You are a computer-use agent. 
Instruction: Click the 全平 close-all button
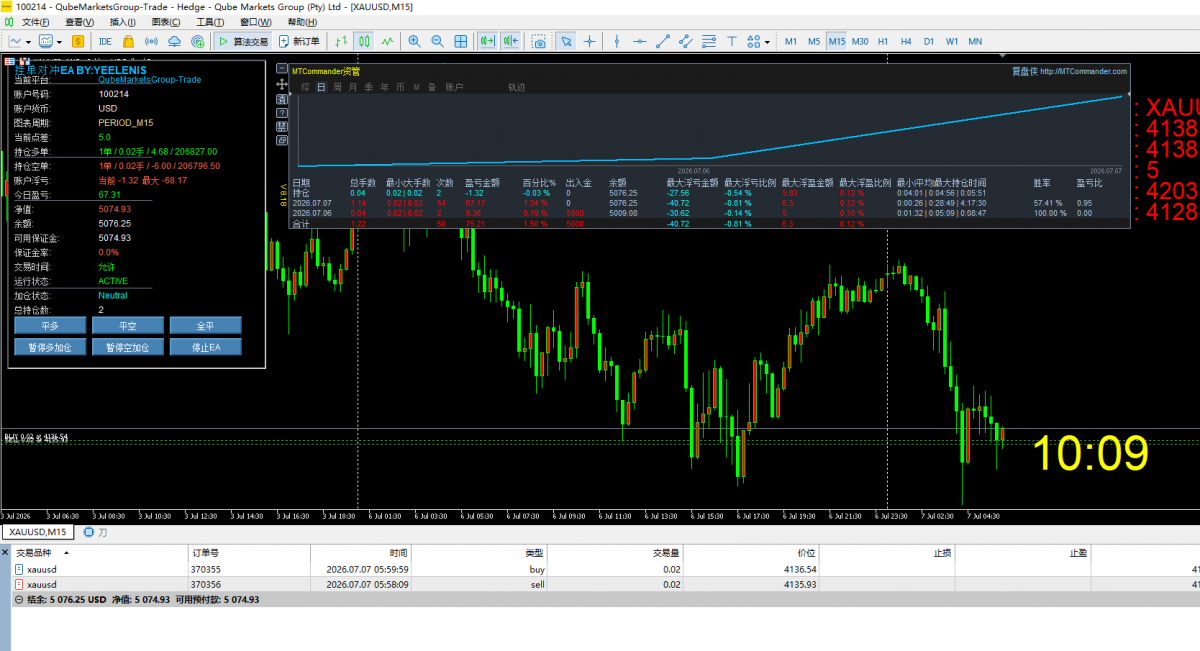tap(205, 325)
